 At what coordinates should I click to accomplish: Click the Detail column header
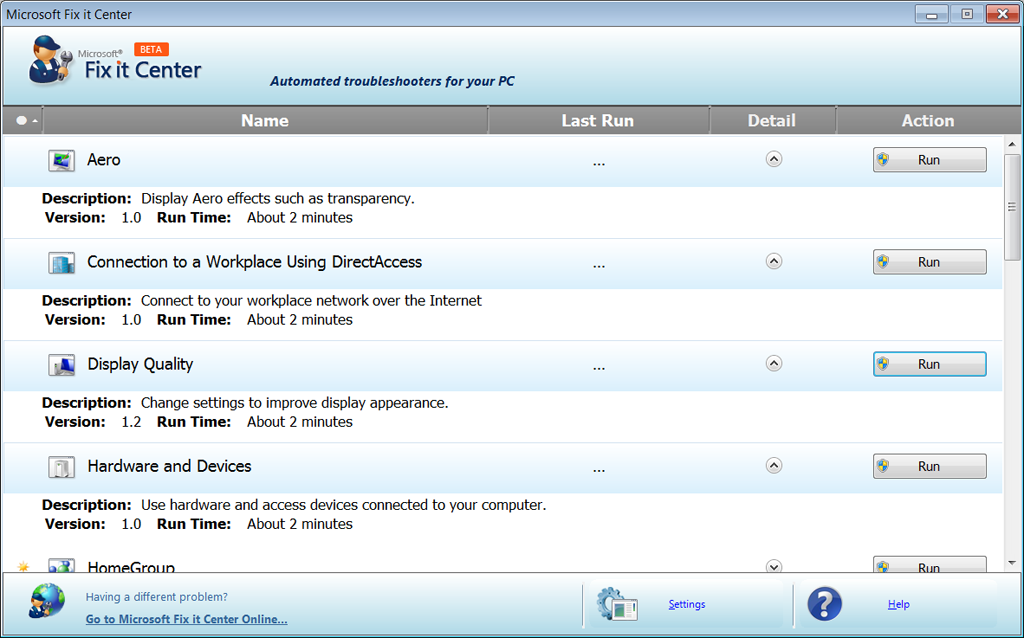772,121
